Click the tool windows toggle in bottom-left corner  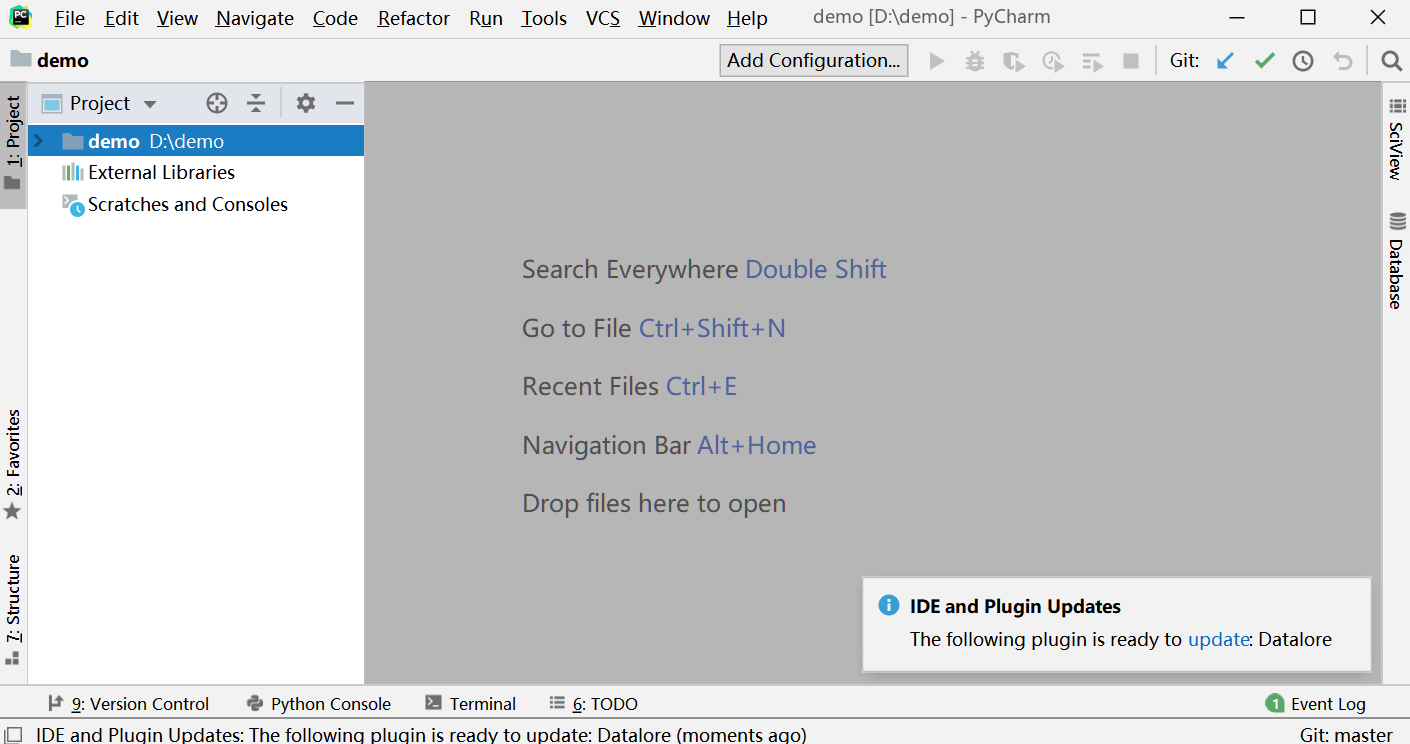13,735
